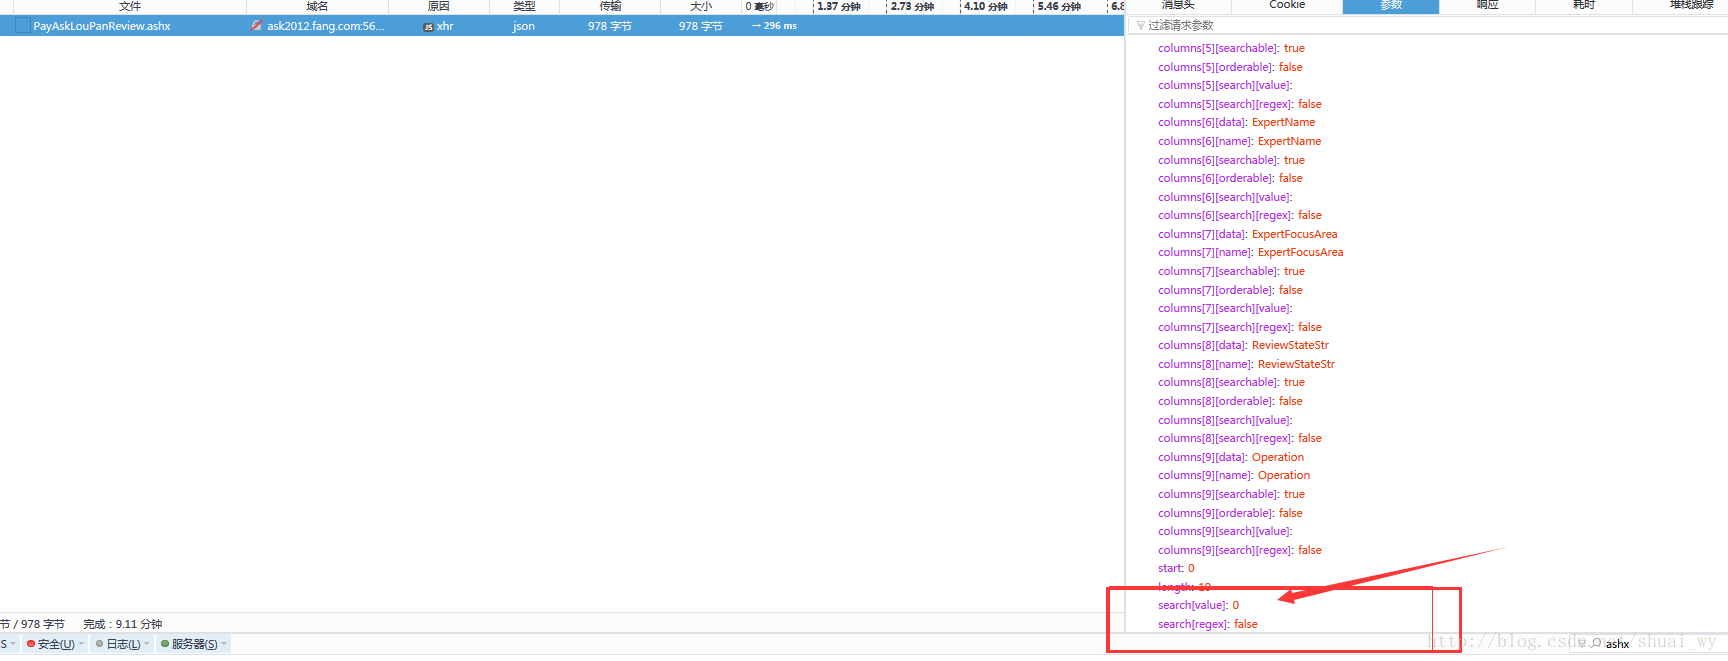
Task: Select the PayAskLouPanReview.ashx request row
Action: coord(562,26)
